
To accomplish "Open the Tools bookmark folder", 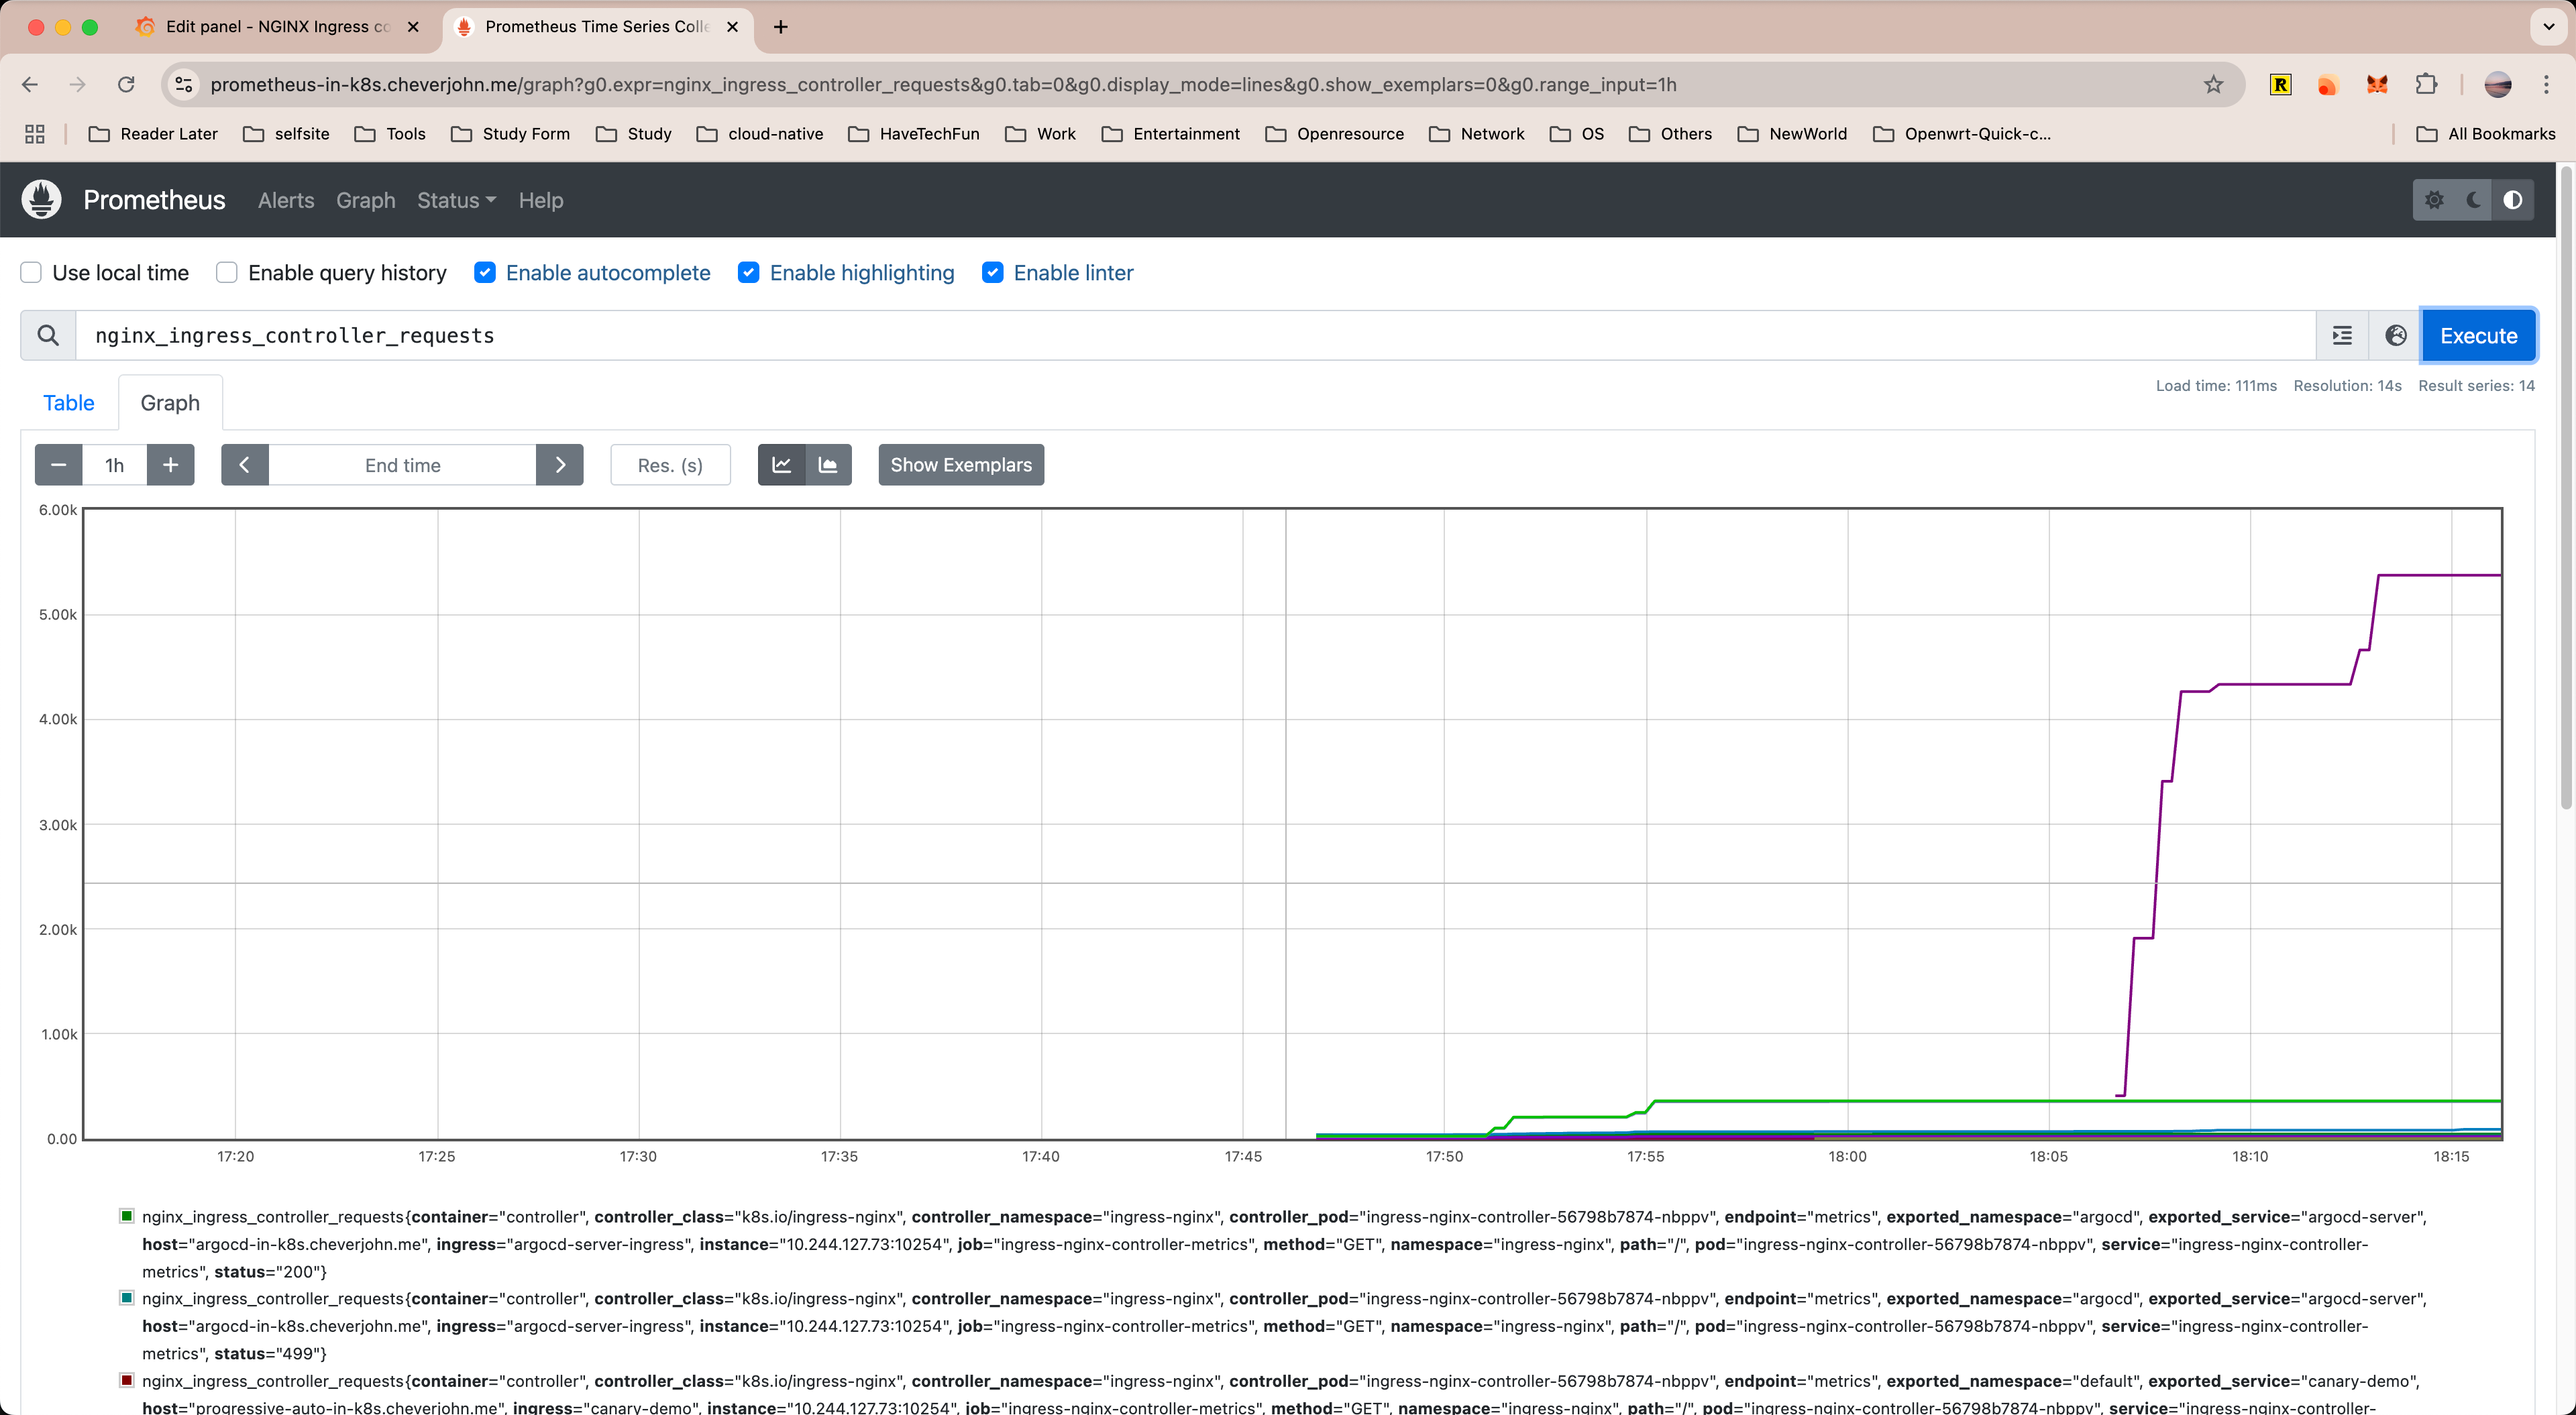I will pos(390,134).
